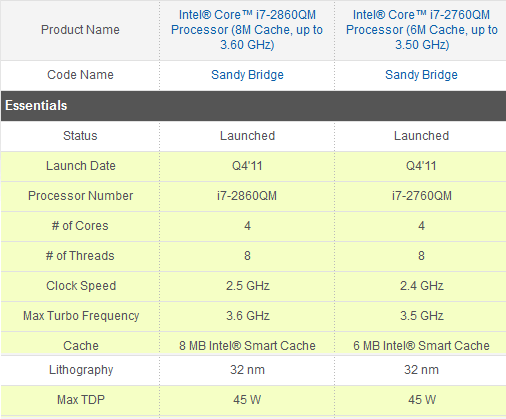506x419 pixels.
Task: Select the Lithography row label
Action: coord(81,370)
